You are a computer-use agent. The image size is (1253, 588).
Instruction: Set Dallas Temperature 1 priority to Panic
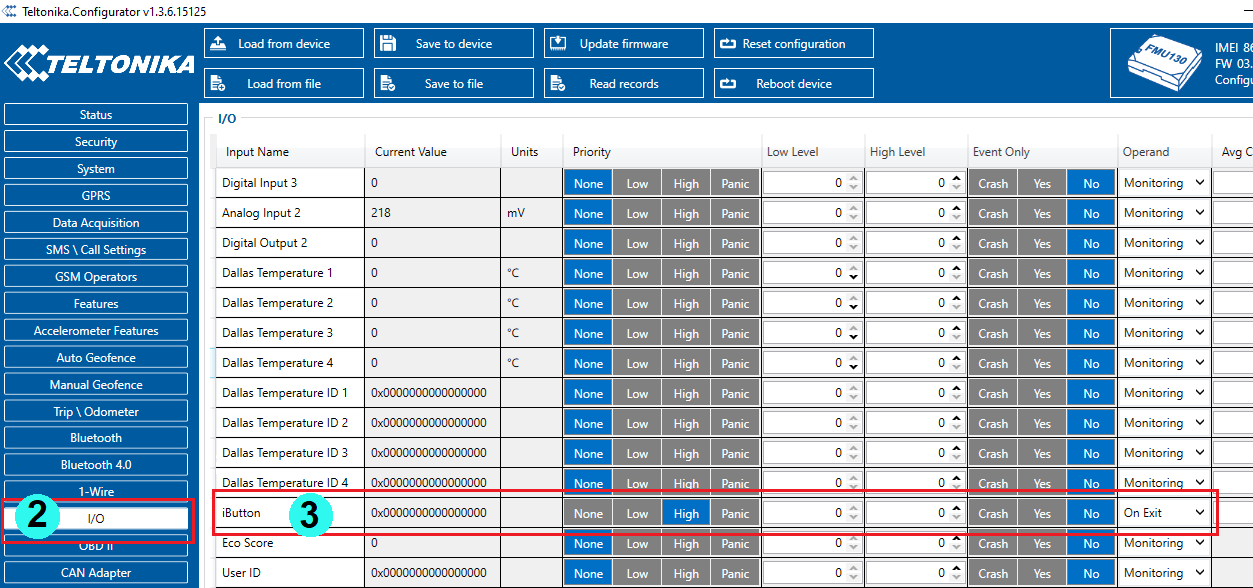(x=735, y=273)
